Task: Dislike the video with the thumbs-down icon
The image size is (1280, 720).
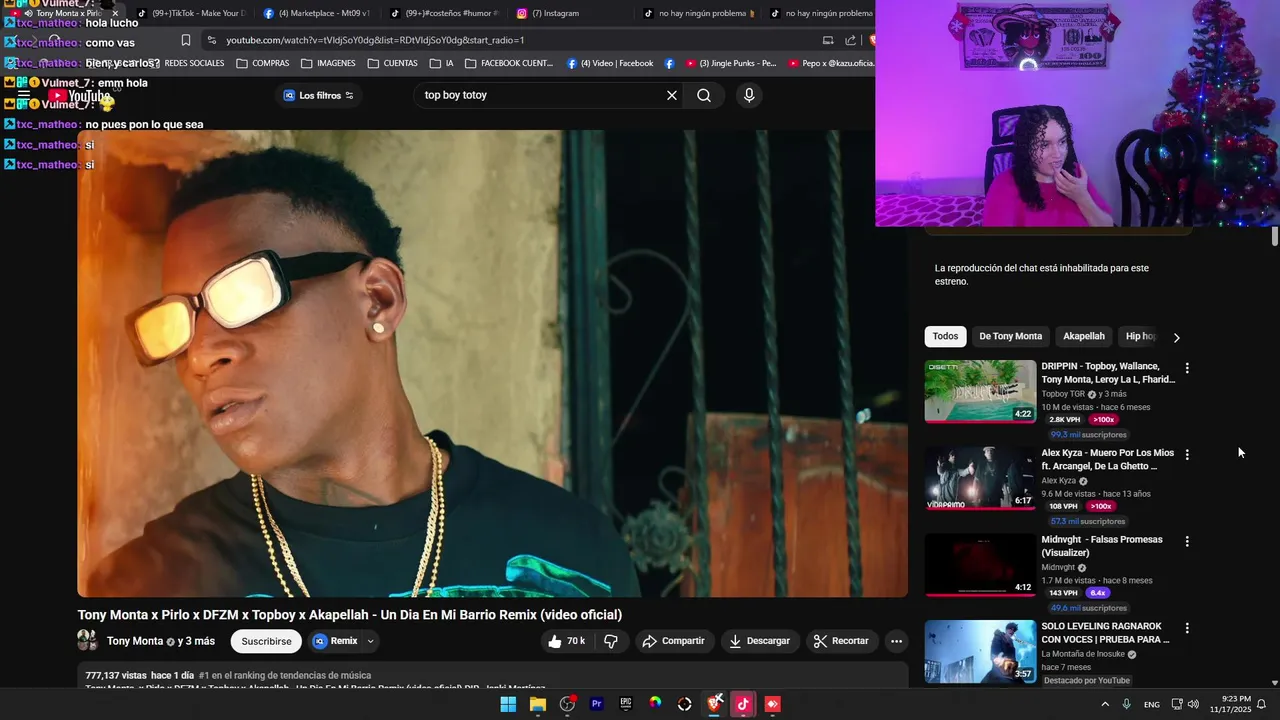Action: (611, 641)
